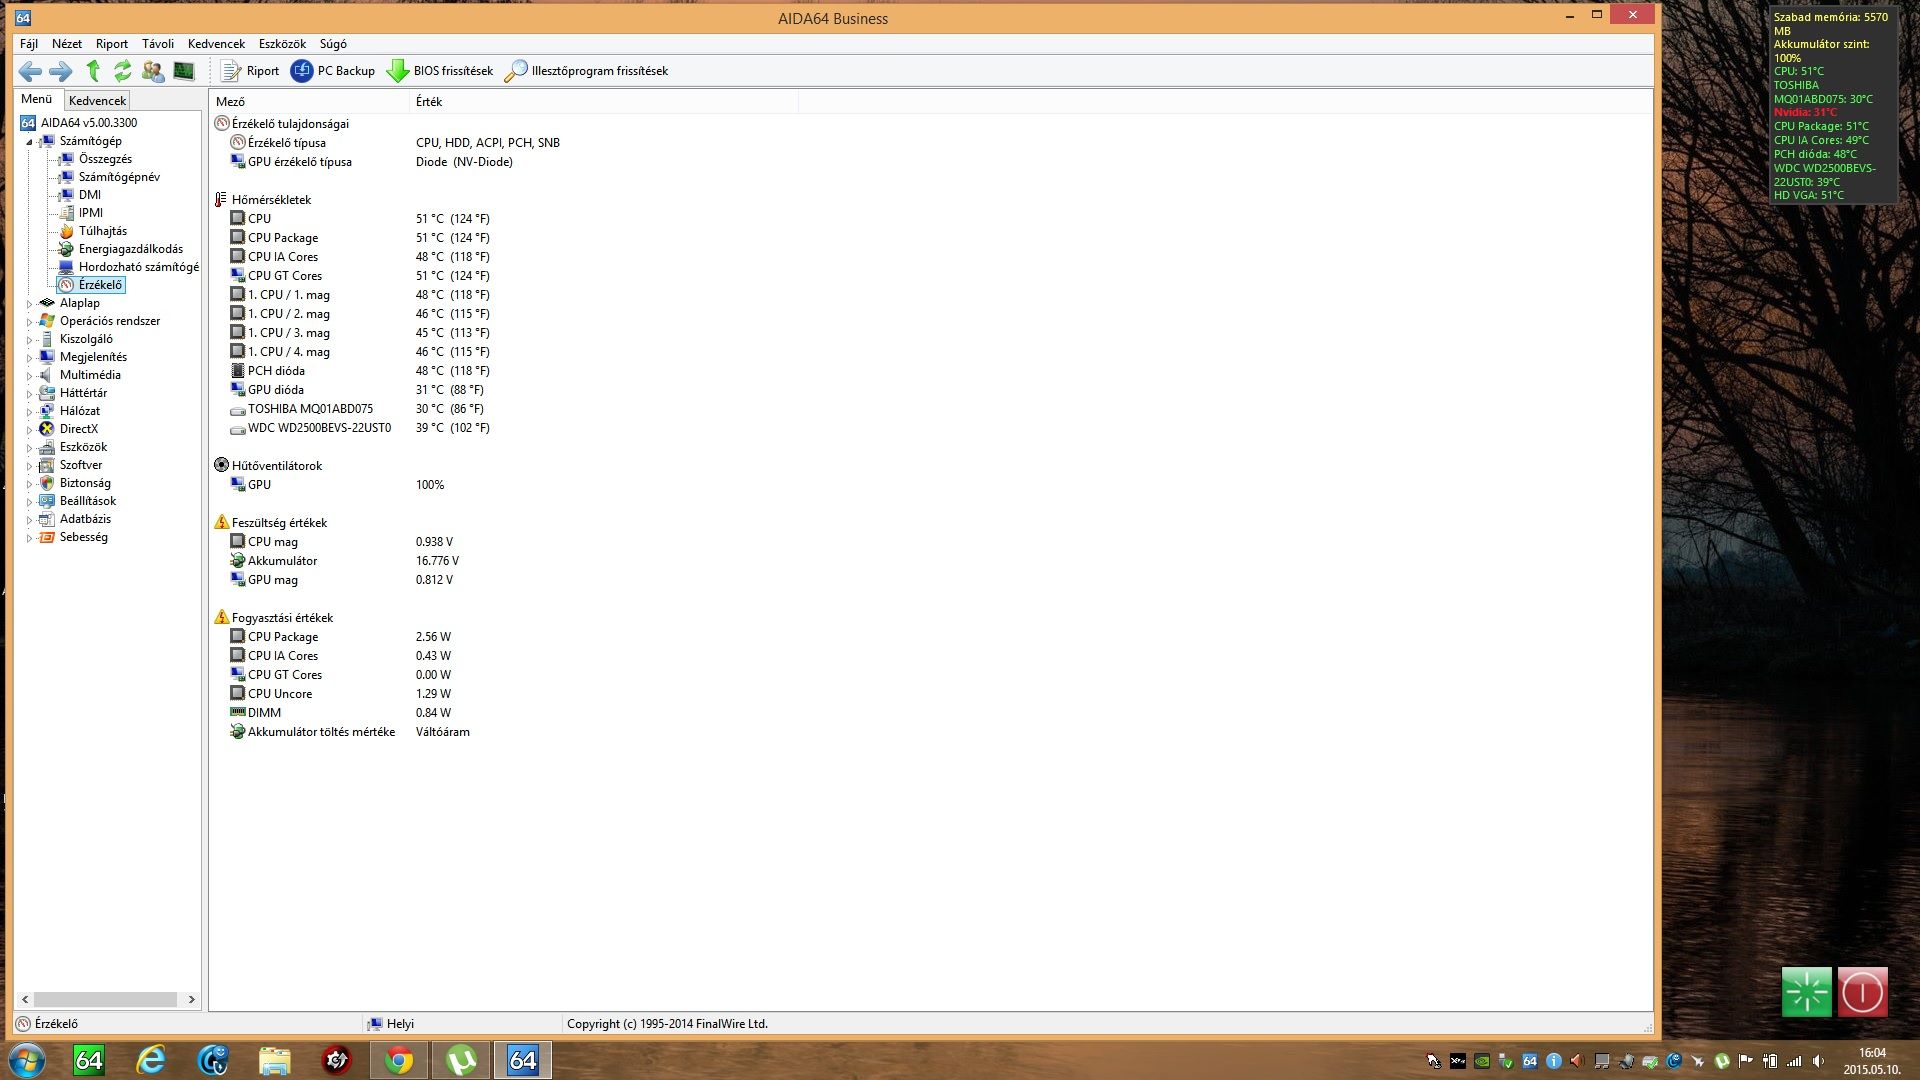This screenshot has width=1920, height=1080.
Task: Open the Fájl menu
Action: [29, 44]
